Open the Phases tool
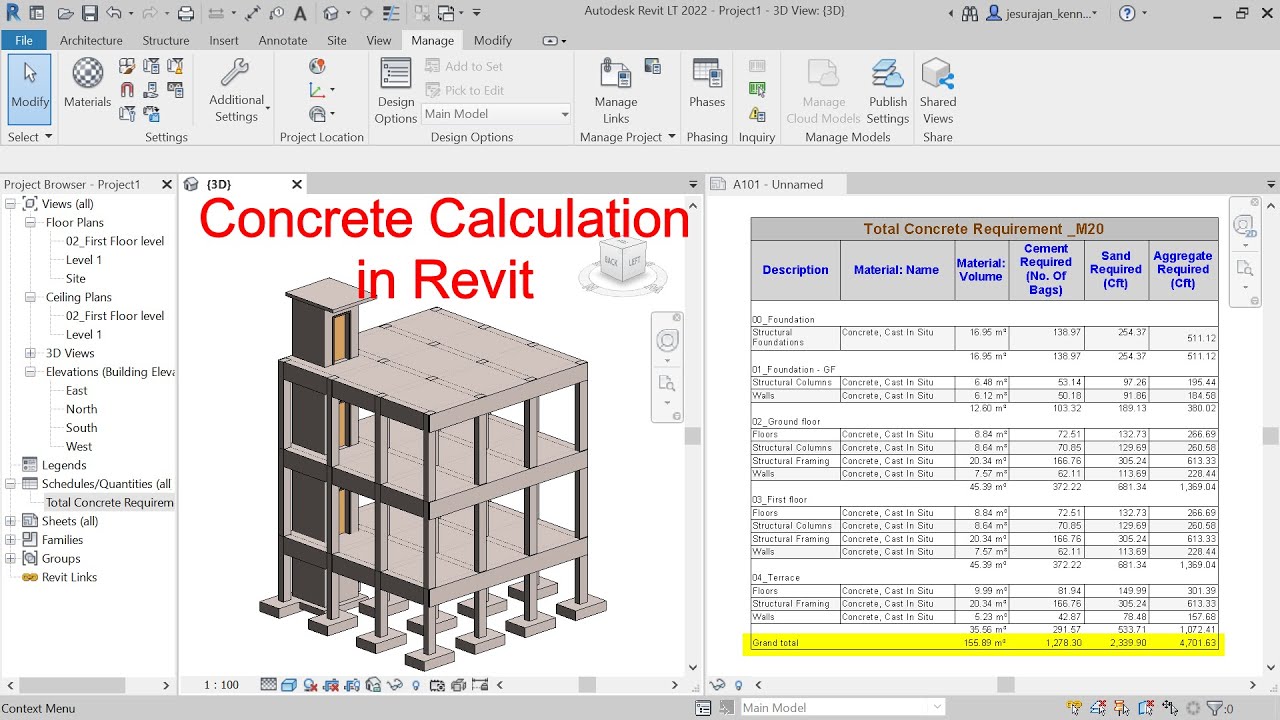Screen dimensions: 1280x720 pyautogui.click(x=707, y=83)
